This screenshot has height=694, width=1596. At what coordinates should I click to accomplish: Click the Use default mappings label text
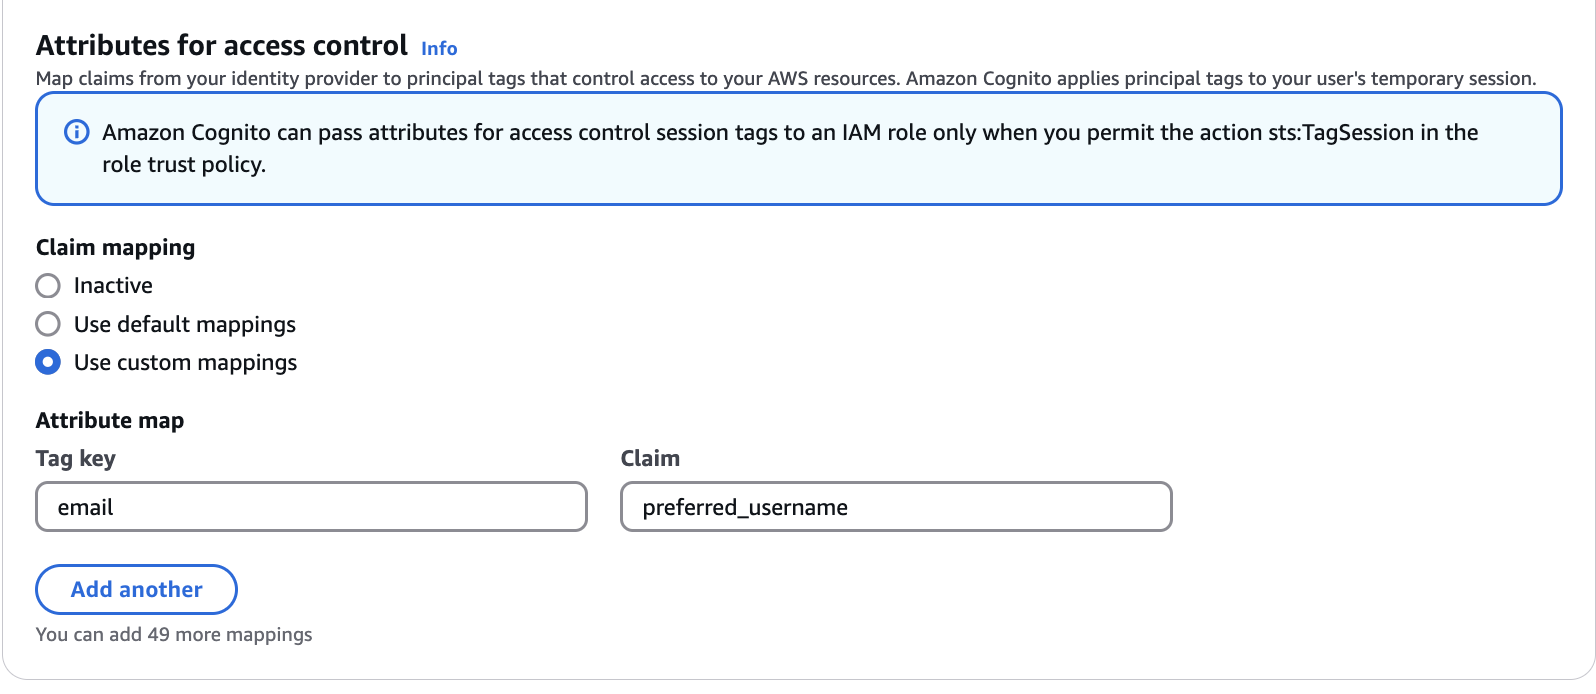pyautogui.click(x=185, y=324)
